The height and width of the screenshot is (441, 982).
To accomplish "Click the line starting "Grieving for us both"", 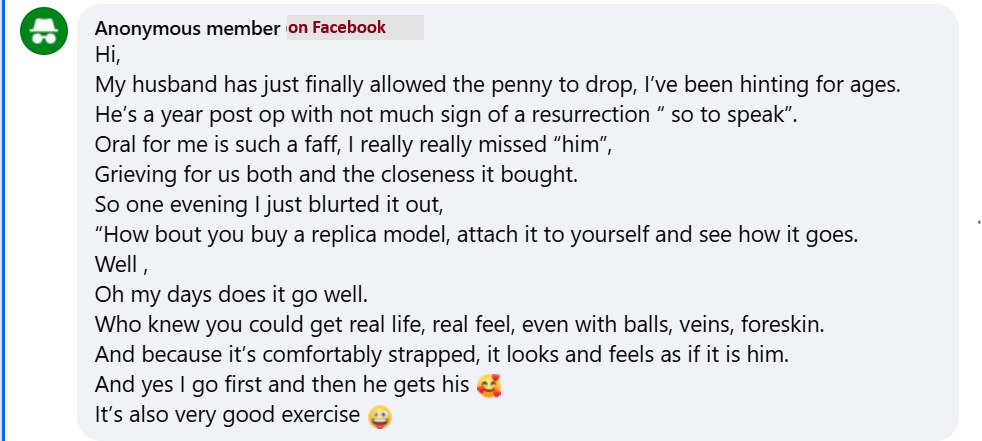I will 337,174.
